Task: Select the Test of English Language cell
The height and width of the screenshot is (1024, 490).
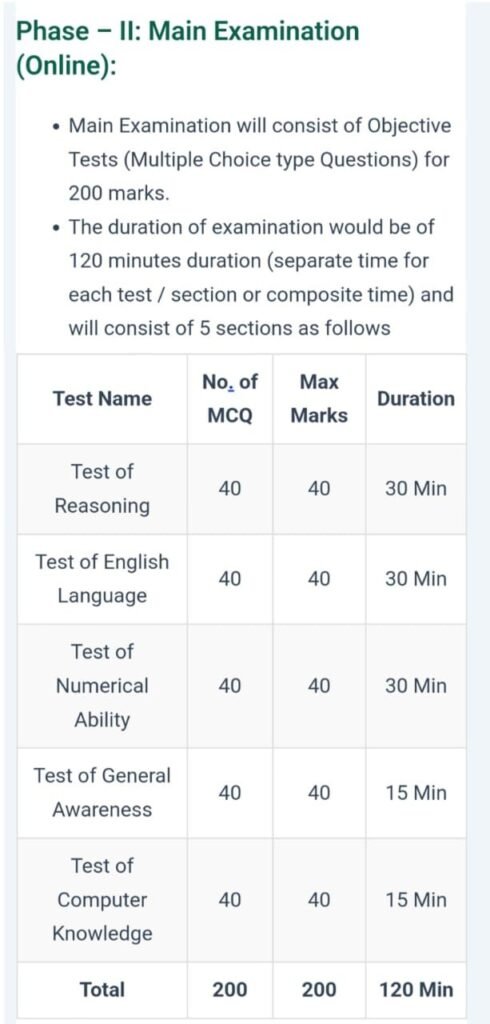Action: (x=102, y=579)
